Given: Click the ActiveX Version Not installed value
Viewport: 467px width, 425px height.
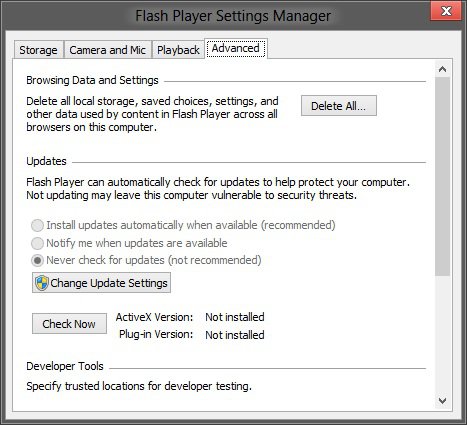Looking at the screenshot, I should coord(235,317).
